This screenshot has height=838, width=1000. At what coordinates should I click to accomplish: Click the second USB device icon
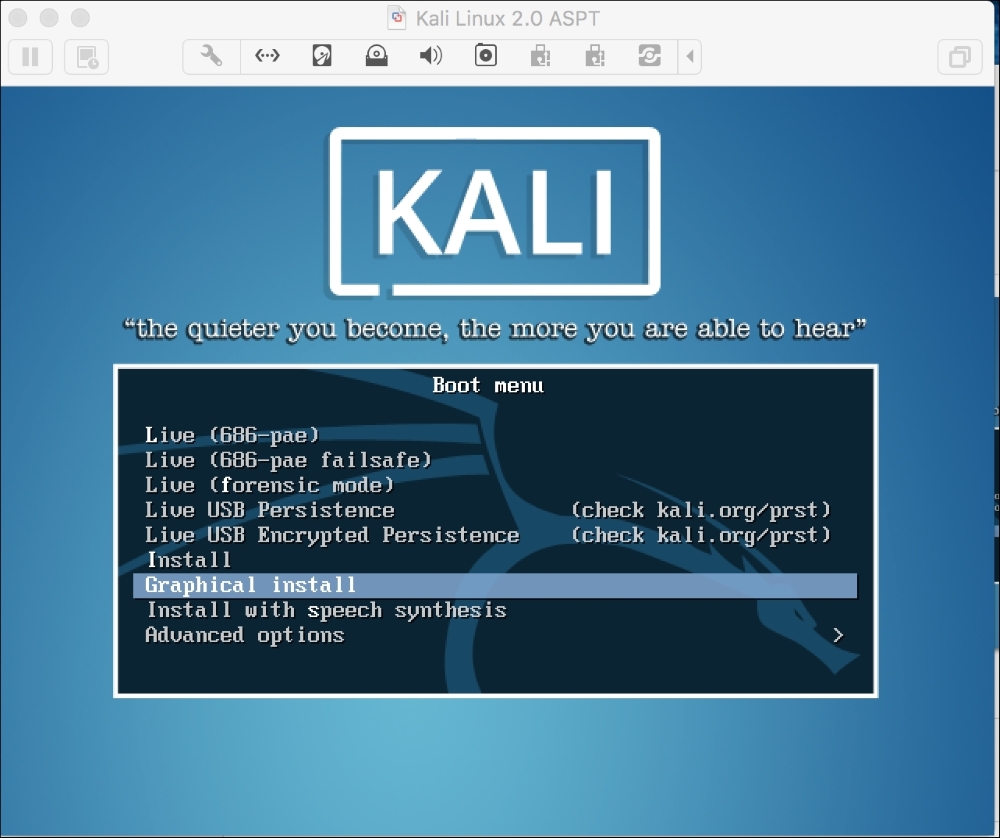[x=594, y=57]
